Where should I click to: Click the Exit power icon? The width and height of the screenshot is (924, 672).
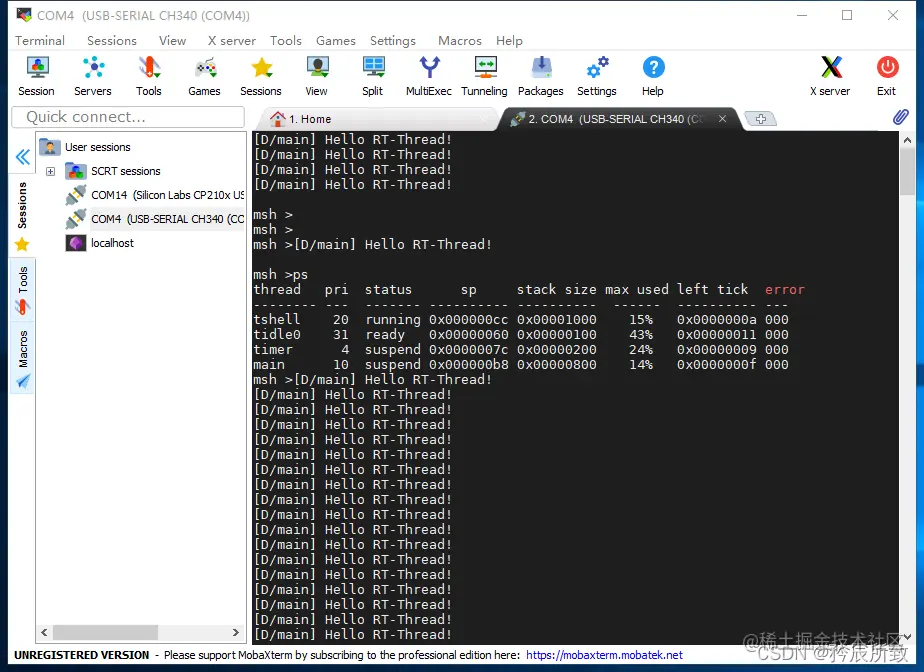(886, 76)
